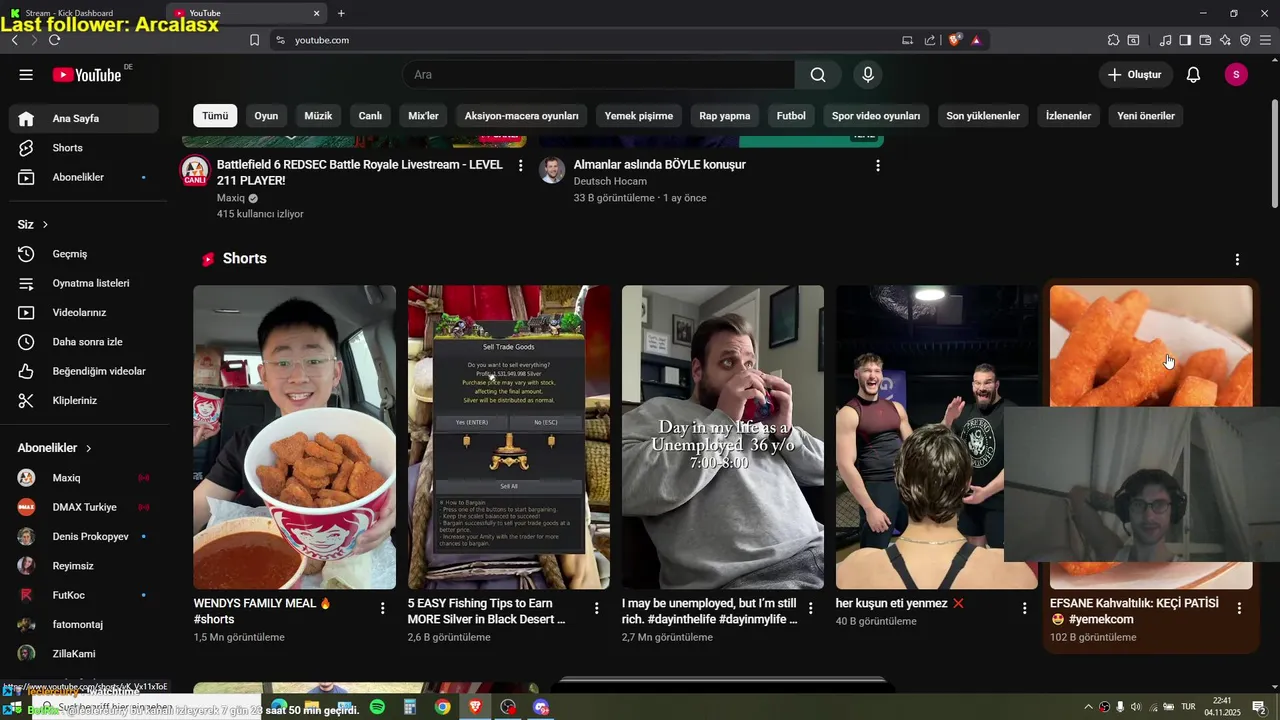The width and height of the screenshot is (1280, 720).
Task: Open the DMAX Turkiye subscription
Action: pyautogui.click(x=84, y=507)
